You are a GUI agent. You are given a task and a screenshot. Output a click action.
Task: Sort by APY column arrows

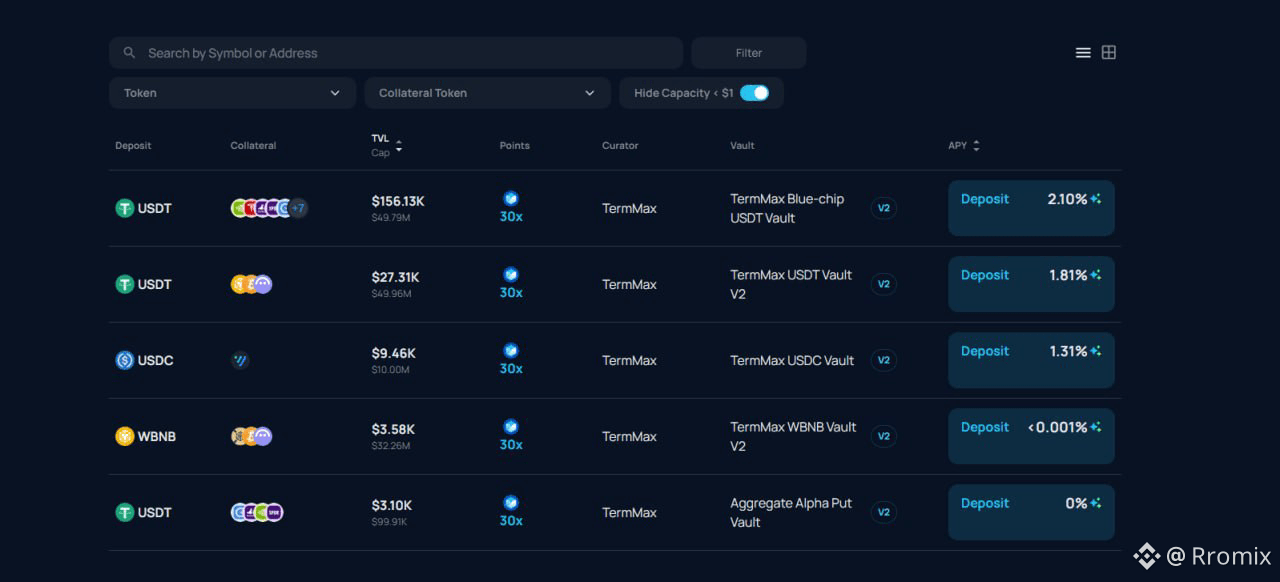click(x=976, y=146)
